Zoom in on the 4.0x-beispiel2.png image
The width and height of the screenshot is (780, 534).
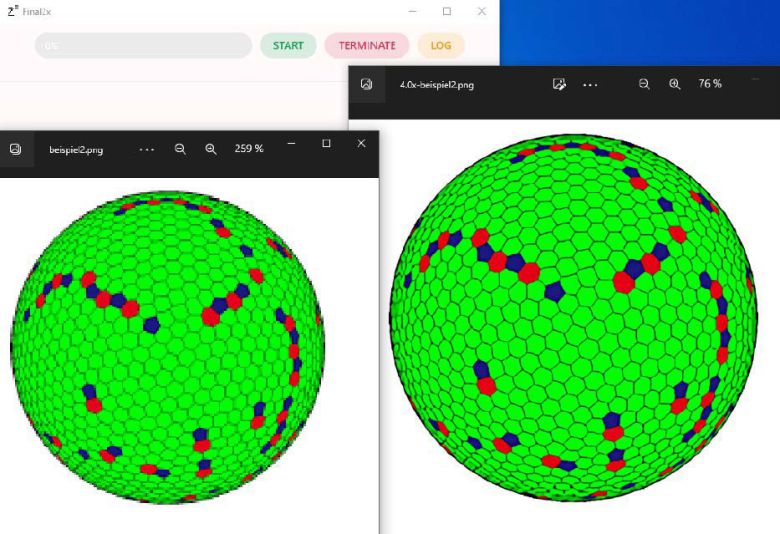[675, 85]
